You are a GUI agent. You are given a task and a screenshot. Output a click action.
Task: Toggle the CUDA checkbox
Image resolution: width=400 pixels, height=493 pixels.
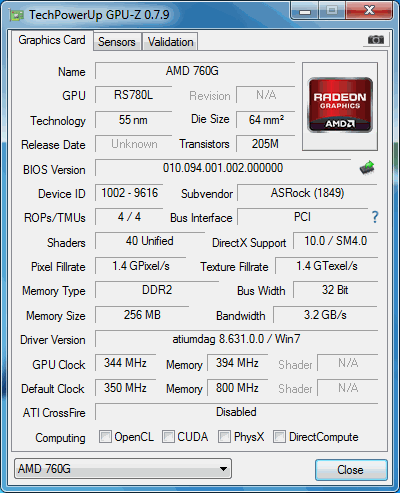(x=168, y=436)
